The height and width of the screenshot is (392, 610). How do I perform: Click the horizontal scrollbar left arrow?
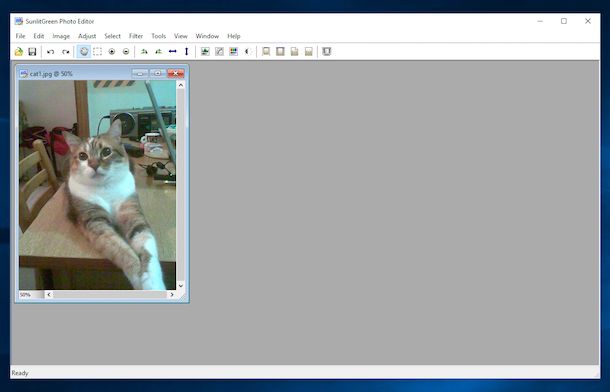point(49,295)
